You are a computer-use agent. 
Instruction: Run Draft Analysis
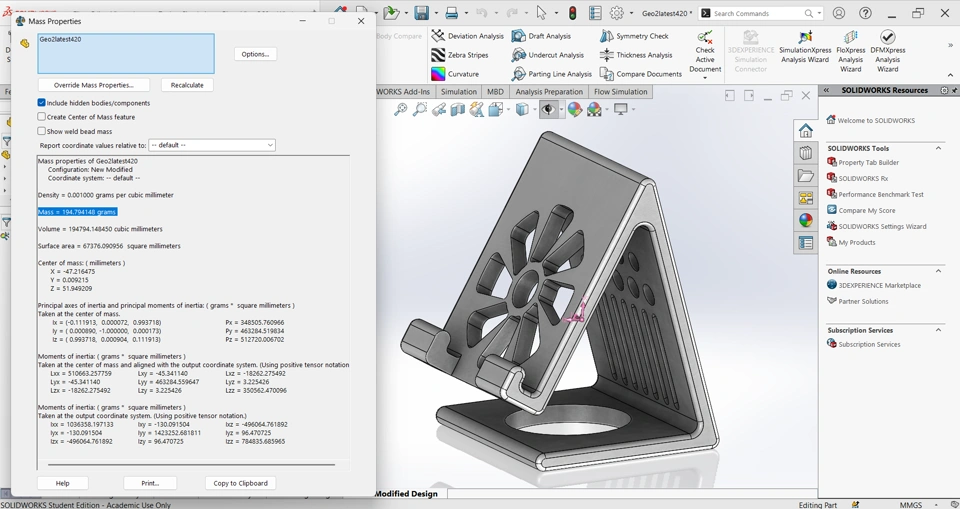pos(541,36)
